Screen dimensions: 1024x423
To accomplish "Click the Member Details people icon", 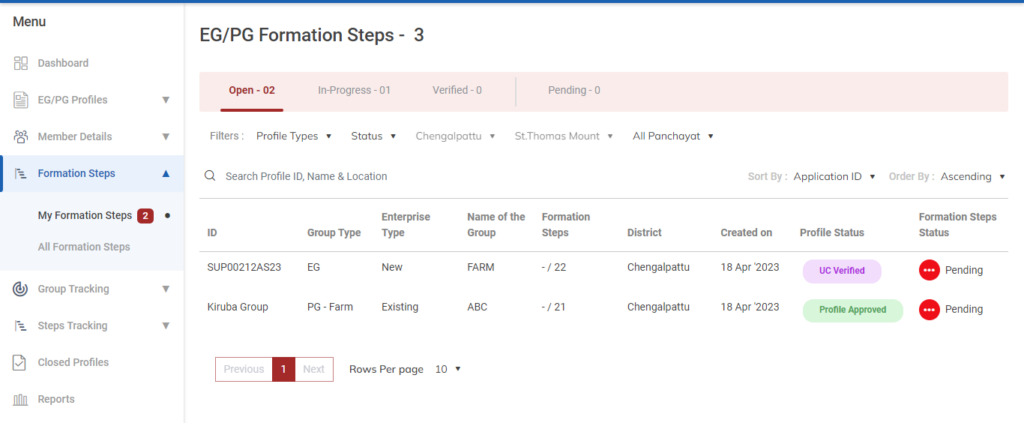I will click(x=20, y=137).
